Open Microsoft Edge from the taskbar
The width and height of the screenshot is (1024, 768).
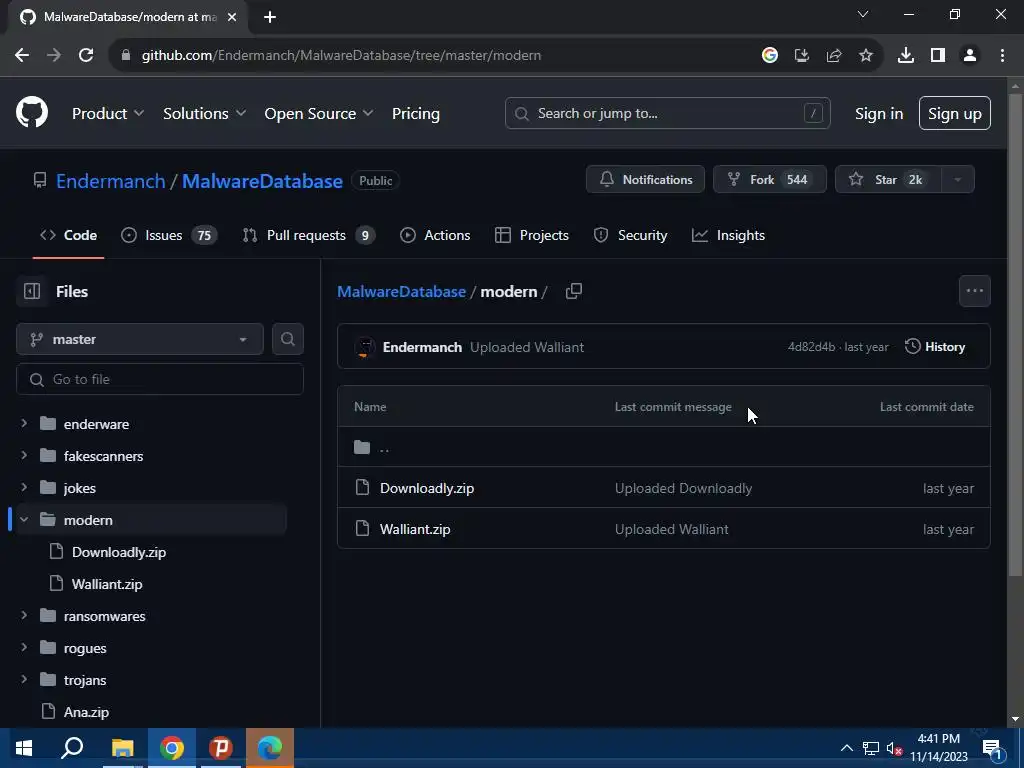[x=270, y=748]
